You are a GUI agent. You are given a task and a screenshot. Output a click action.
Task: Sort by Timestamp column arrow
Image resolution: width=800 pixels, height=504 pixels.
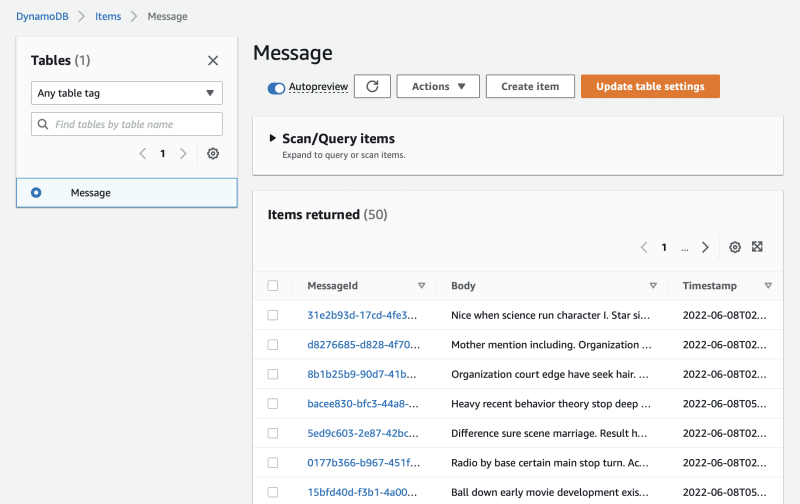tap(768, 286)
